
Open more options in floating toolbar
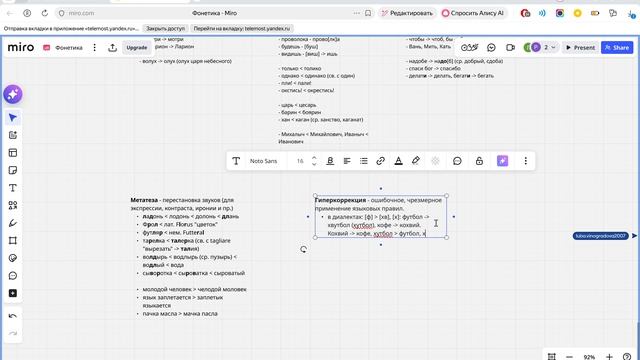click(526, 161)
